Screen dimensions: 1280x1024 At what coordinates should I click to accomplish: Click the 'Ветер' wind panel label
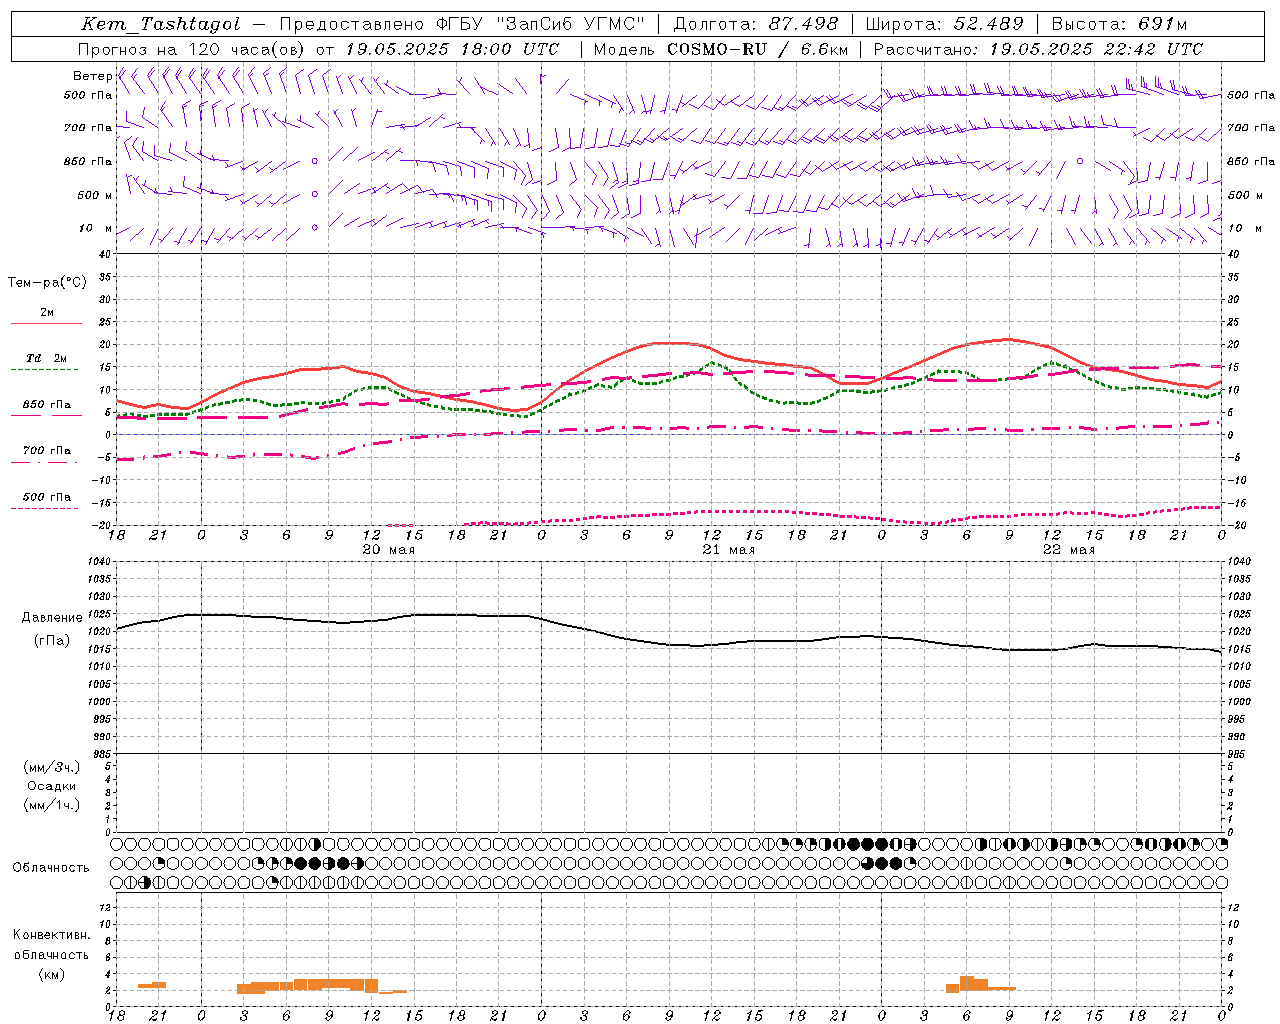point(92,76)
